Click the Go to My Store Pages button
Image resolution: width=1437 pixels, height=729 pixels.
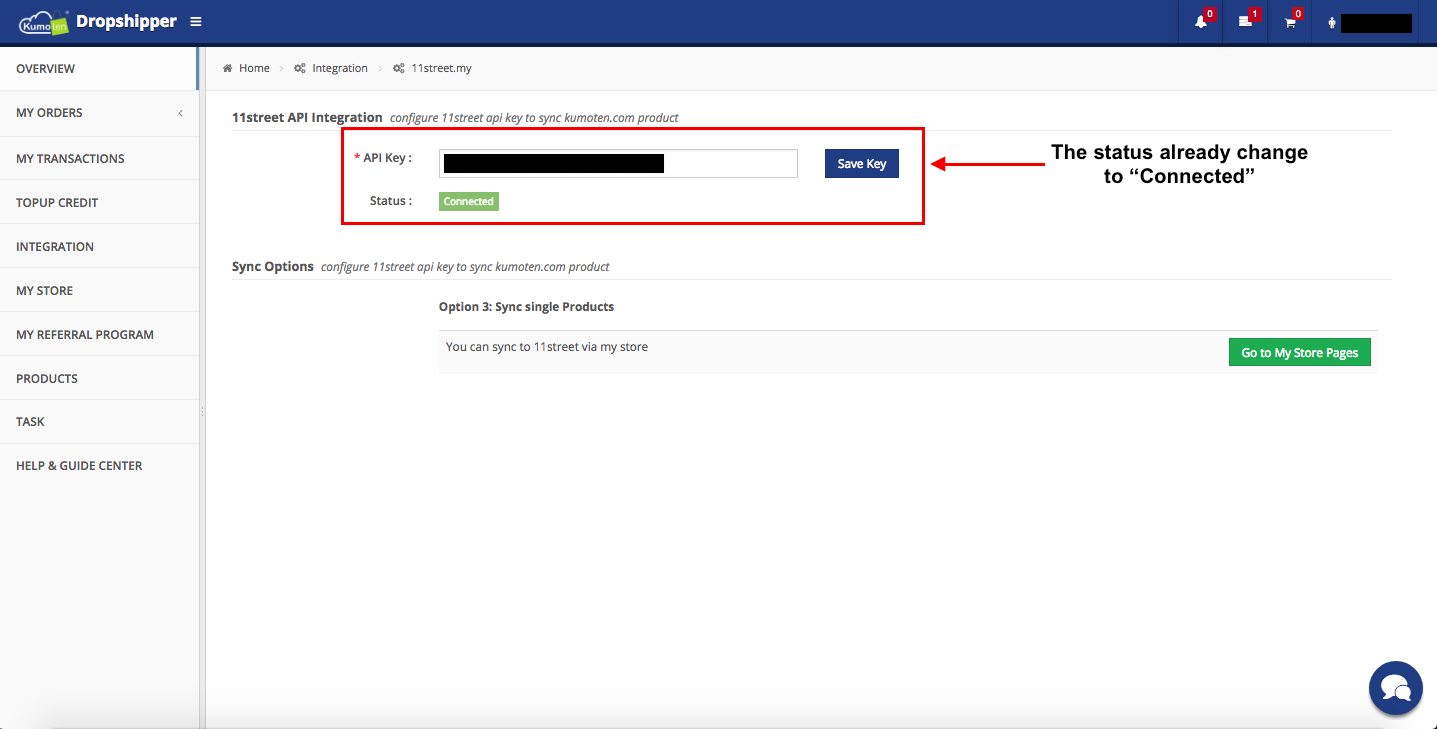click(1300, 352)
